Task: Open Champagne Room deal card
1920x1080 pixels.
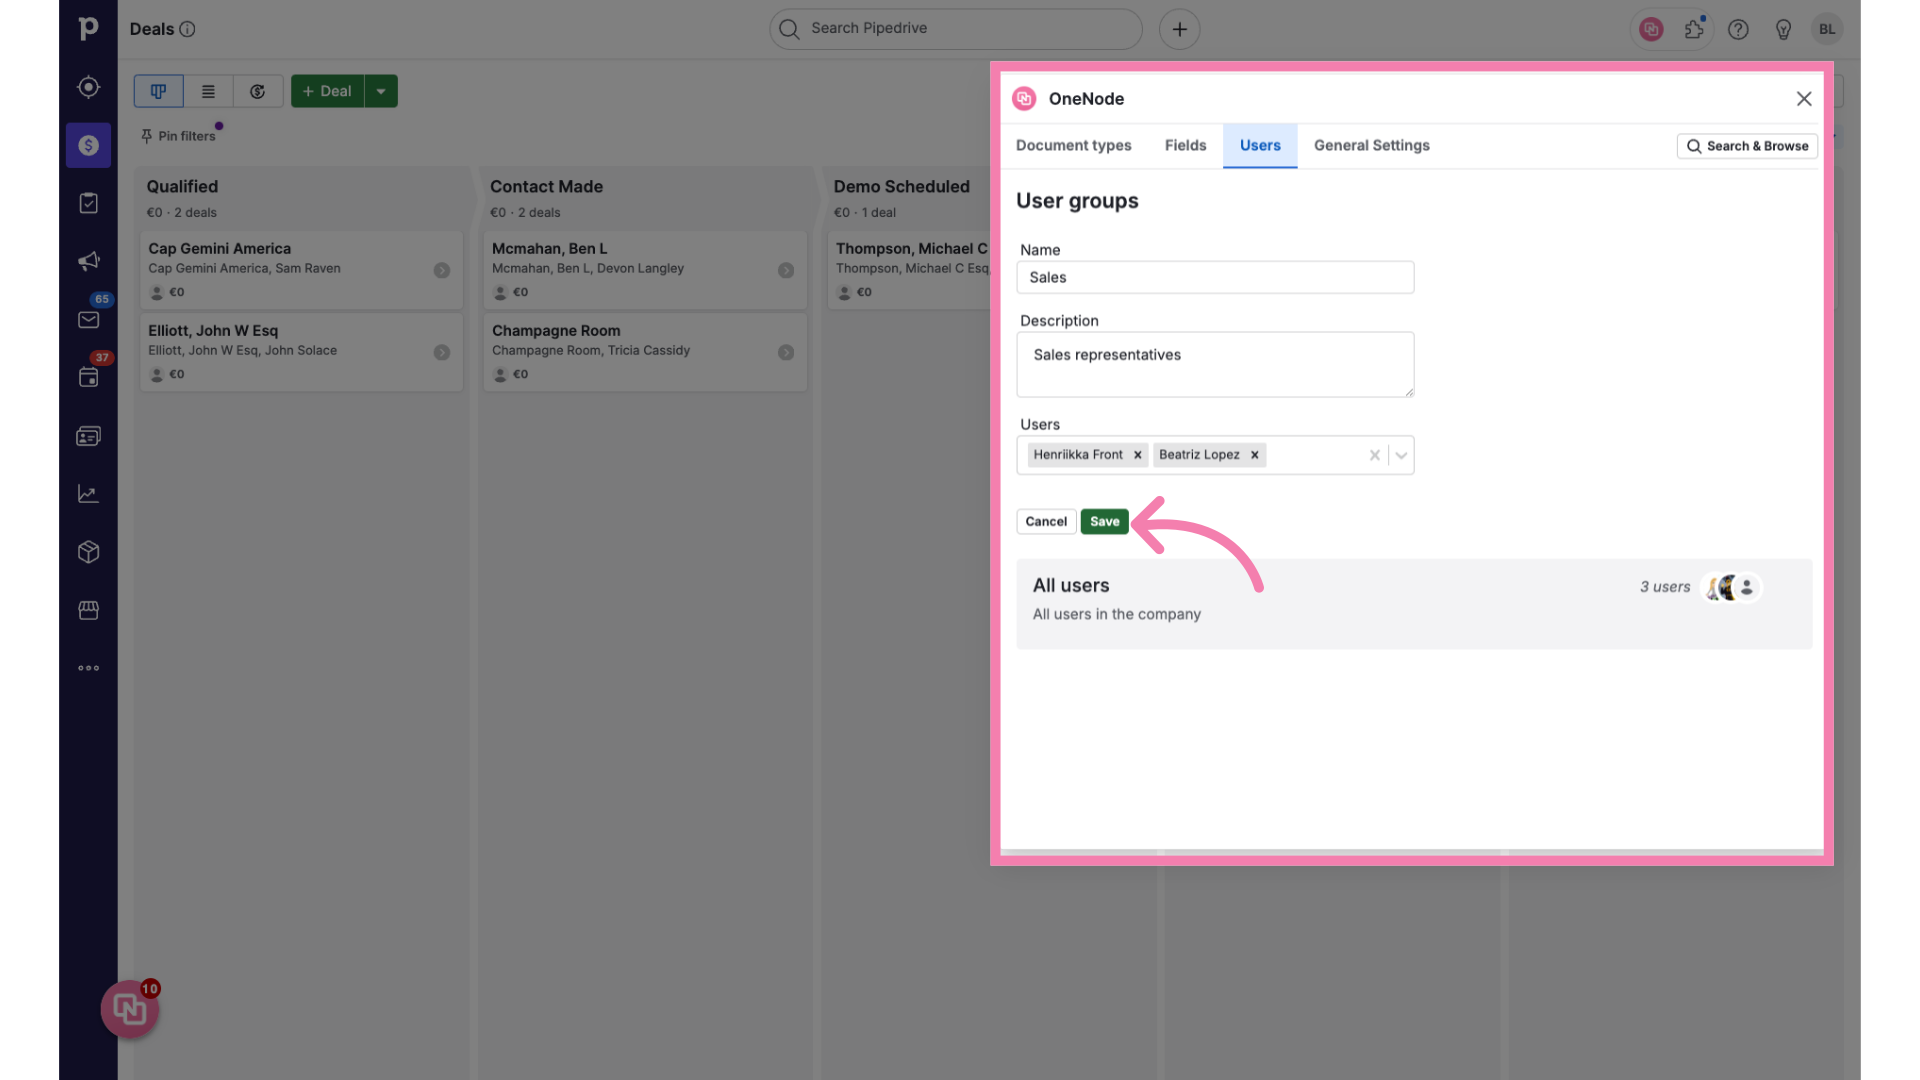Action: click(645, 351)
